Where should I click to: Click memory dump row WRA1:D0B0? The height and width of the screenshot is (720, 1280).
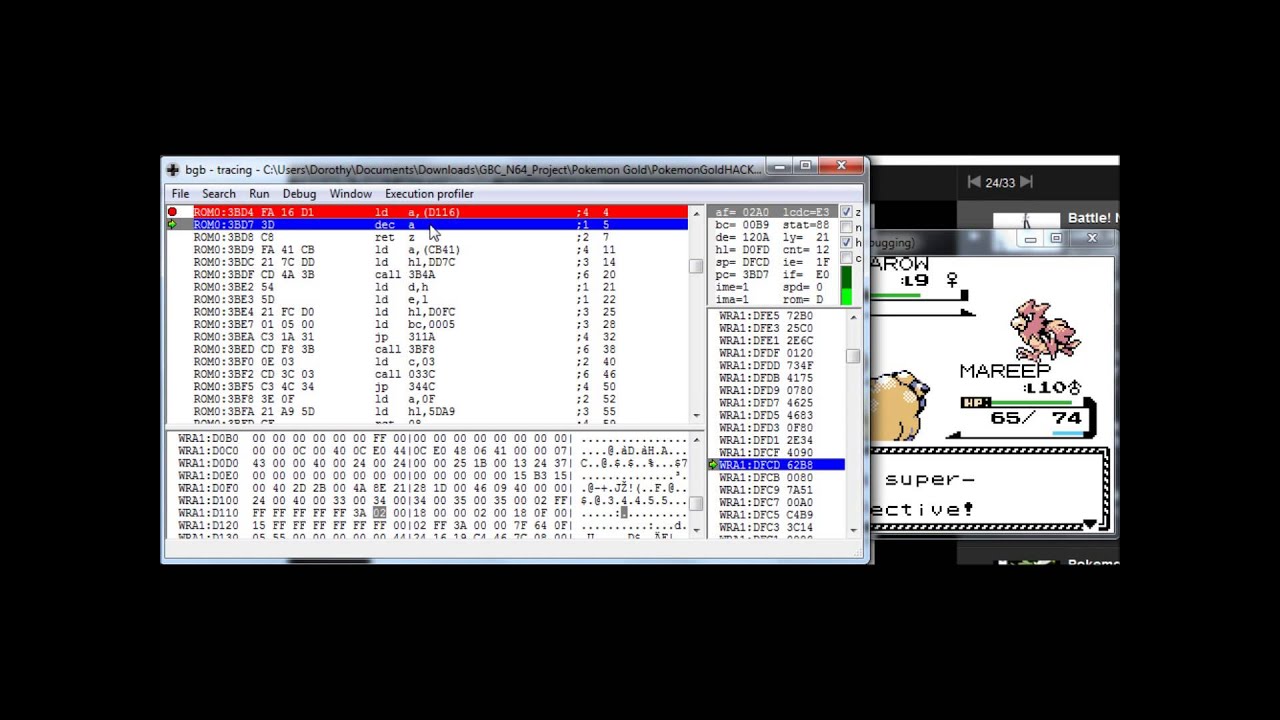coord(432,438)
